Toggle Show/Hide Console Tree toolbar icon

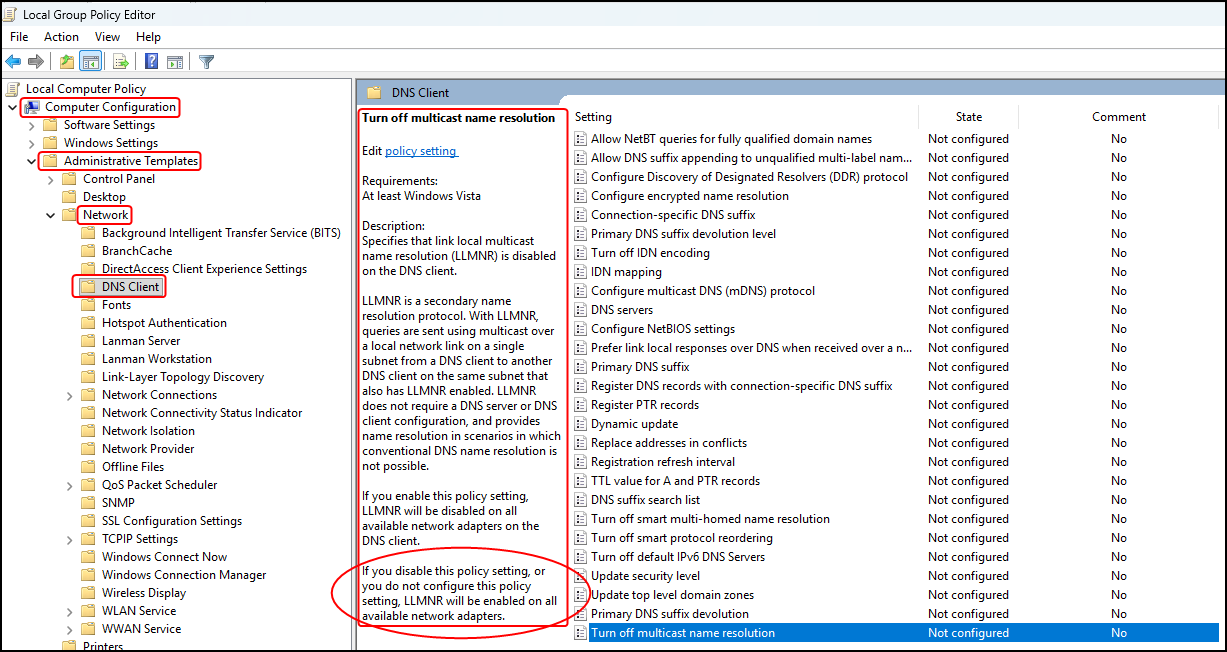tap(90, 61)
